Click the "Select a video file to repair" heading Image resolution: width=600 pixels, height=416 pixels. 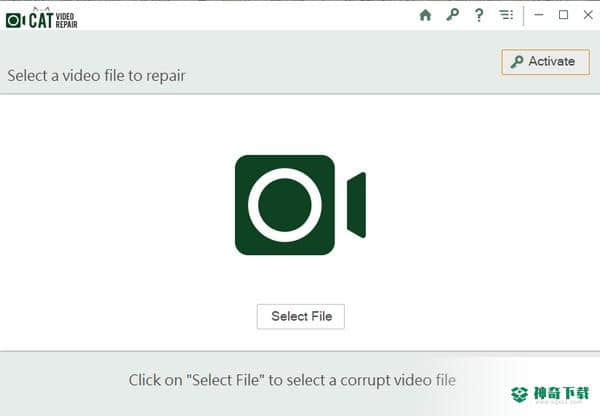[x=96, y=76]
